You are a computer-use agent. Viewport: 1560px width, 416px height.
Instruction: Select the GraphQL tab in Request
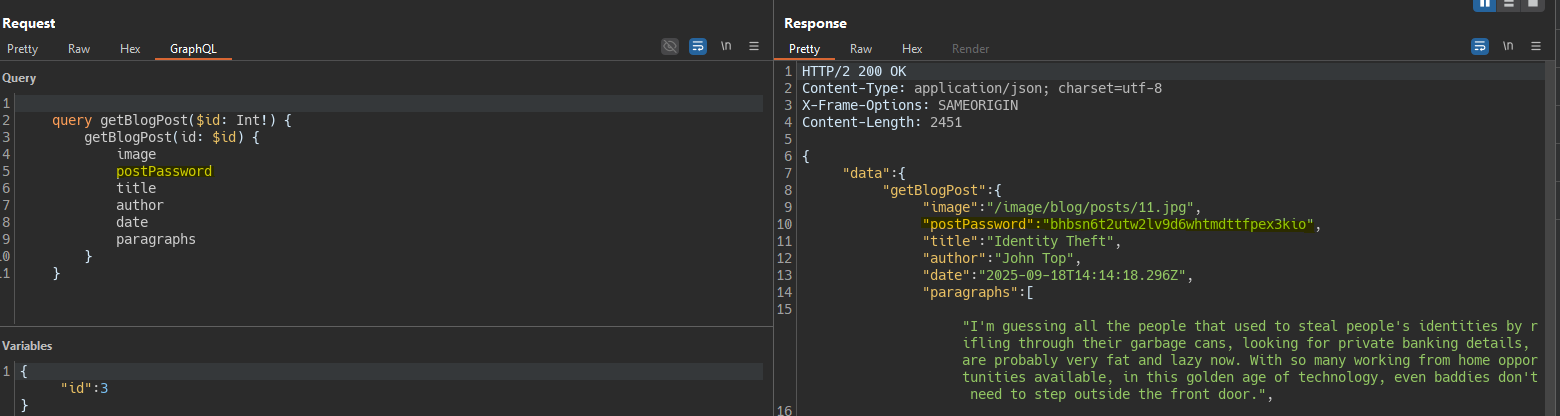tap(193, 48)
